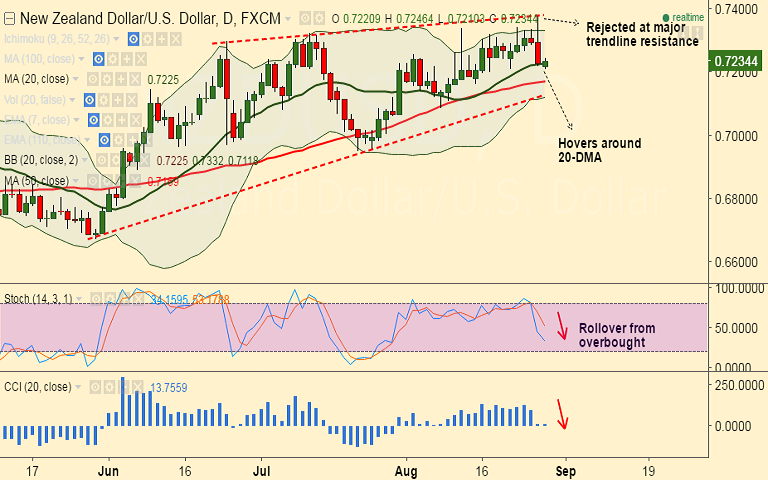Viewport: 768px width, 482px height.
Task: Show the hidden Ichimoku indicator
Action: (x=133, y=39)
